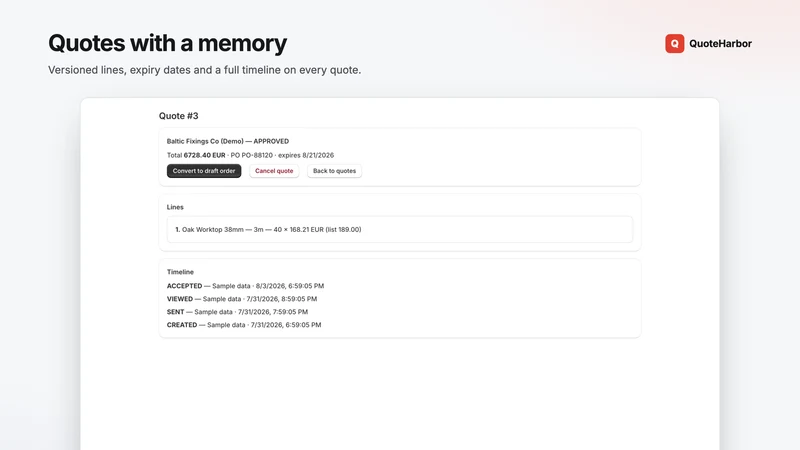Click the Lines section label

point(175,207)
